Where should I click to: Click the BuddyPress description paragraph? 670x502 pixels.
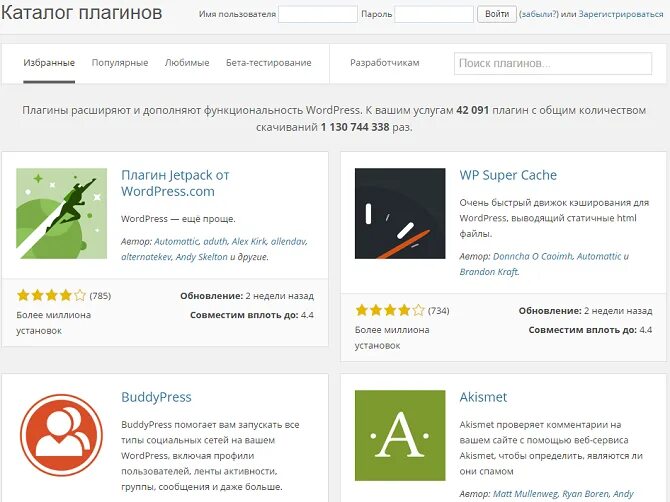click(x=210, y=455)
